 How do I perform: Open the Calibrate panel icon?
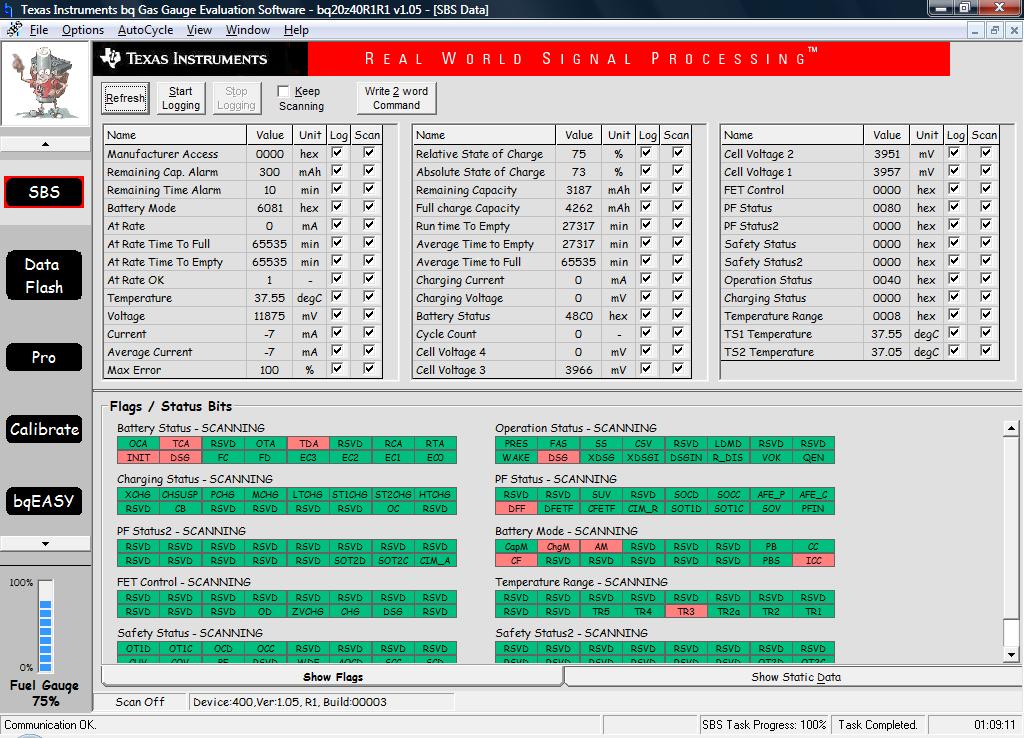coord(44,429)
